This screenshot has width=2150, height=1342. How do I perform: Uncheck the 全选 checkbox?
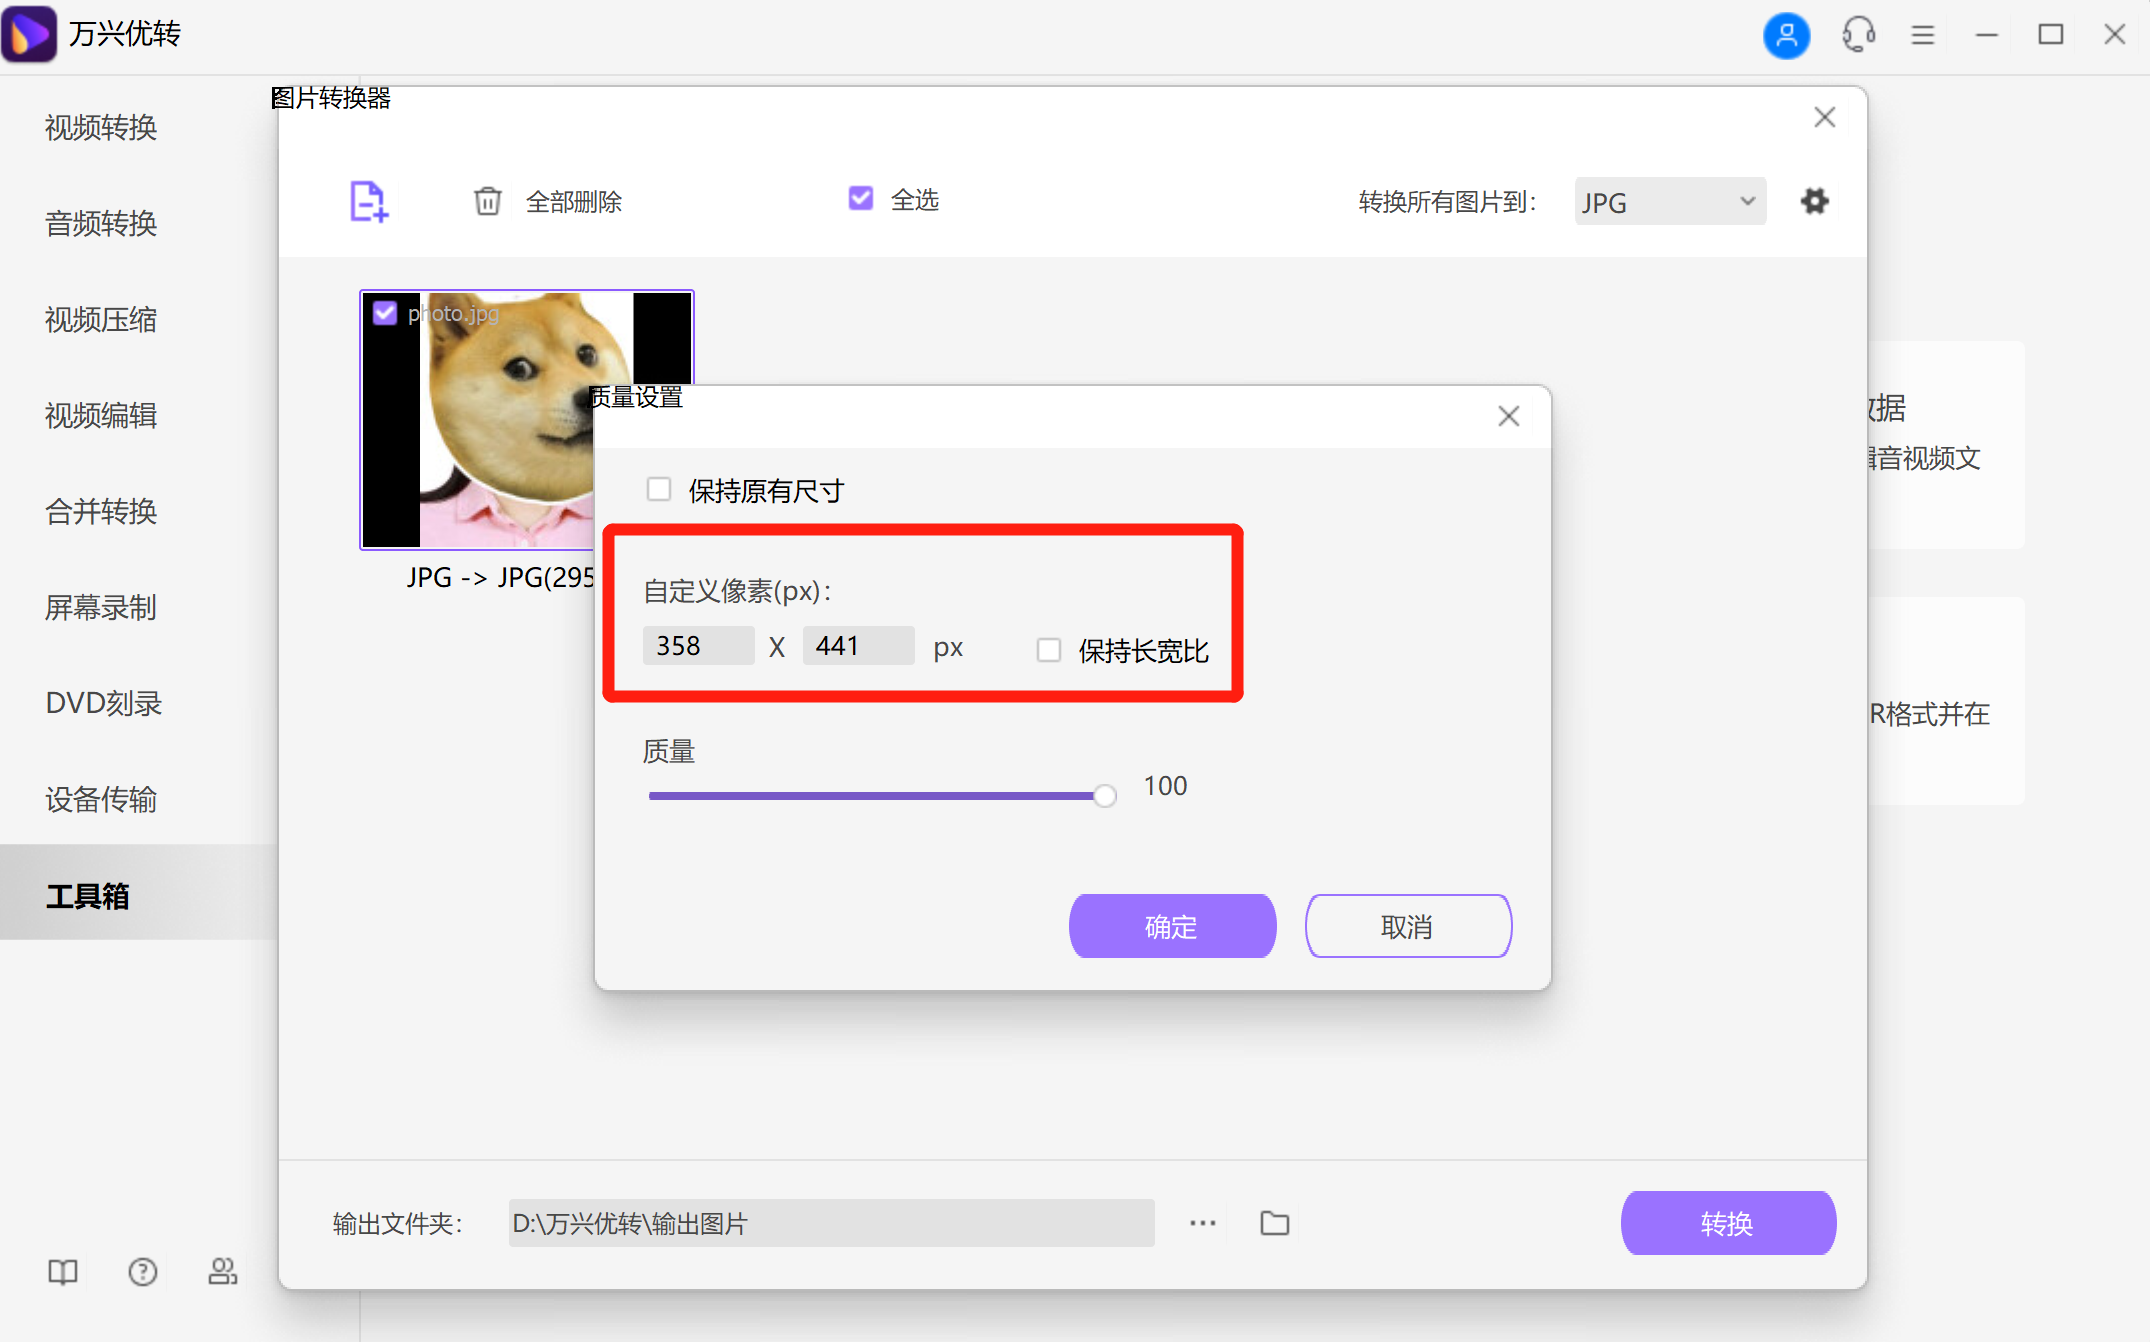[860, 198]
